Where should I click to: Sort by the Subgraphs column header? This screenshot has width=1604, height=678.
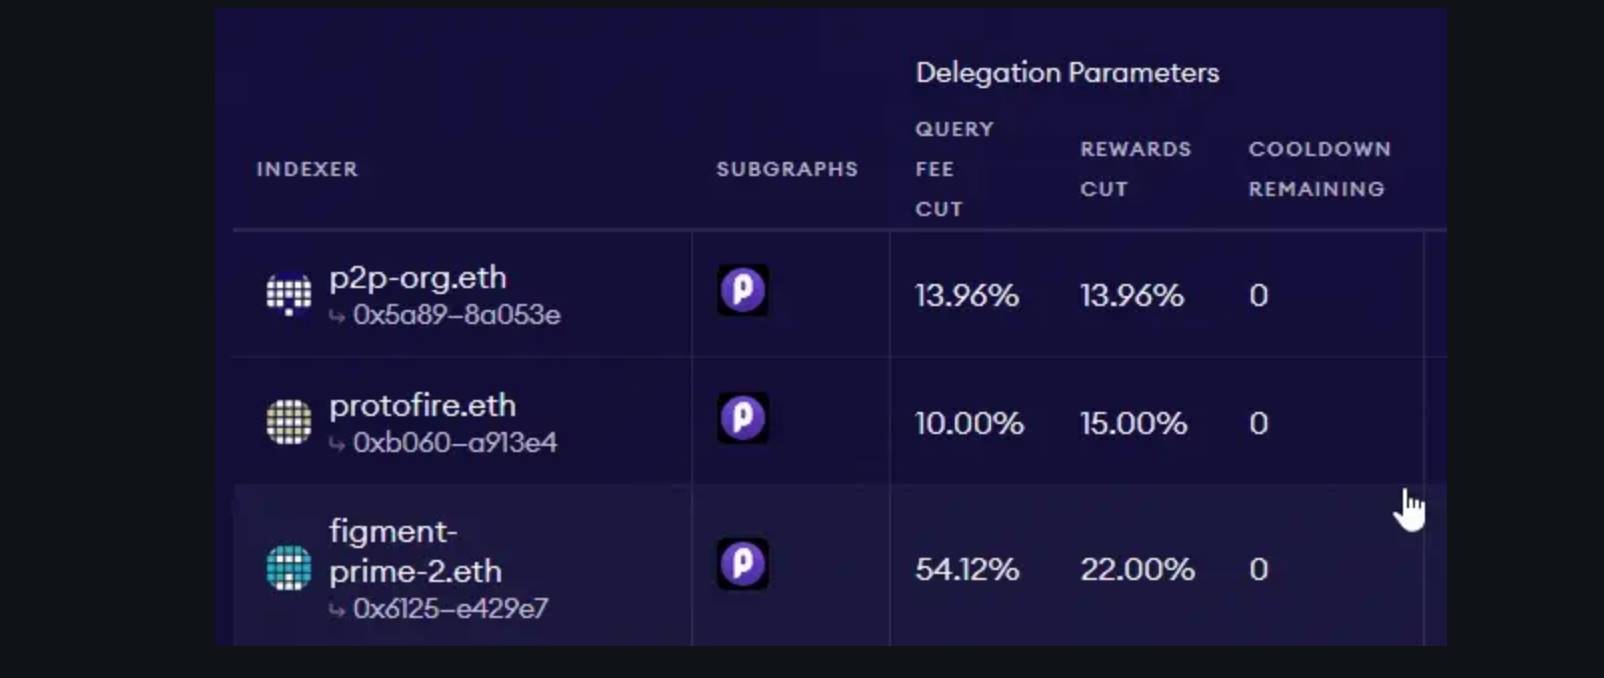coord(787,169)
